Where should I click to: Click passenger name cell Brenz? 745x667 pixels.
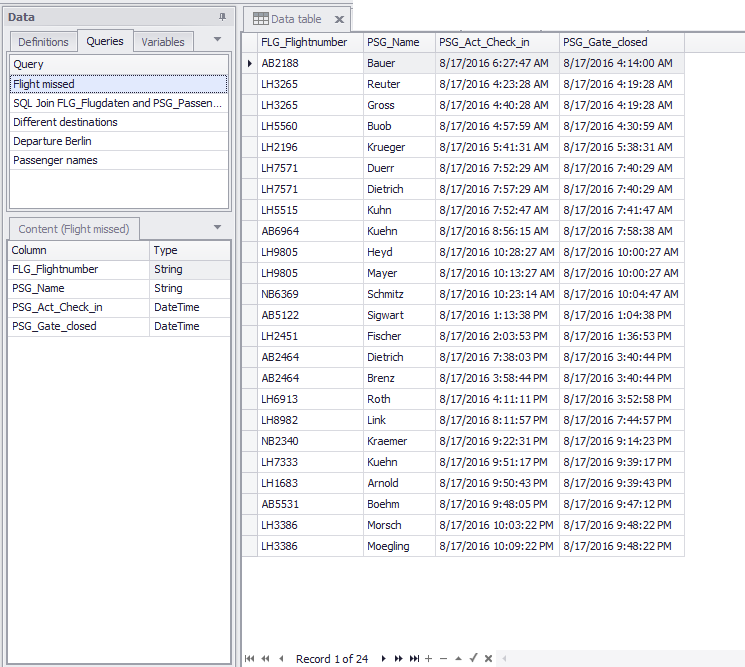pos(399,378)
